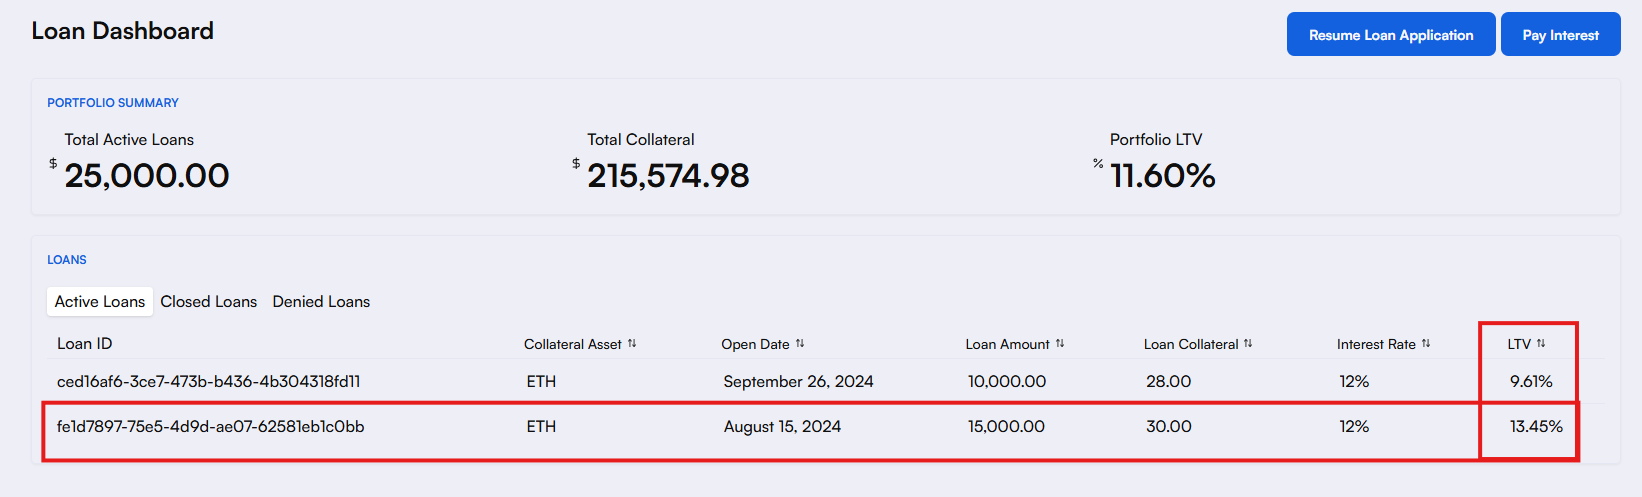Click the Loan Dashboard heading
Image resolution: width=1642 pixels, height=497 pixels.
click(x=122, y=31)
